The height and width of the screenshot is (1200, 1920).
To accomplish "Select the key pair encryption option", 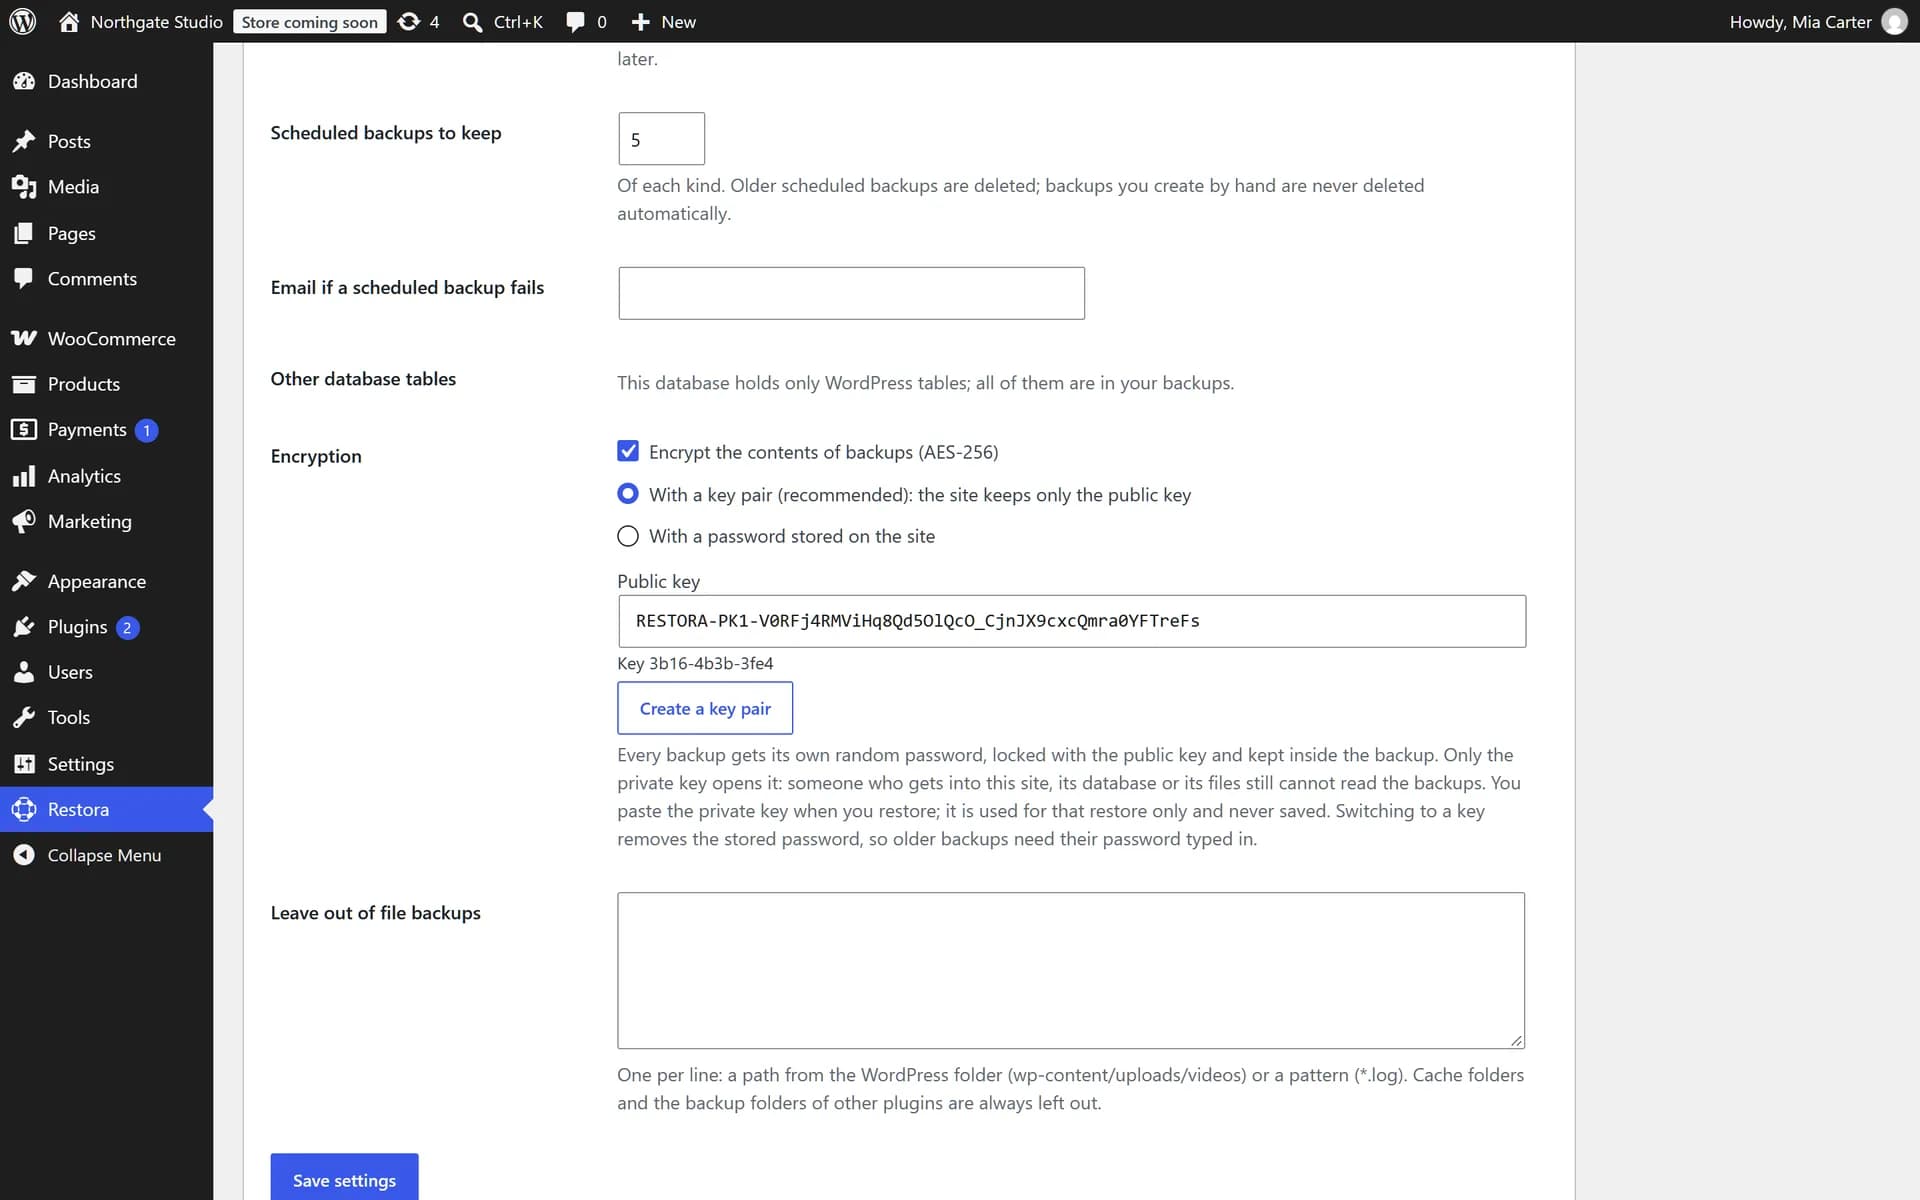I will point(628,493).
